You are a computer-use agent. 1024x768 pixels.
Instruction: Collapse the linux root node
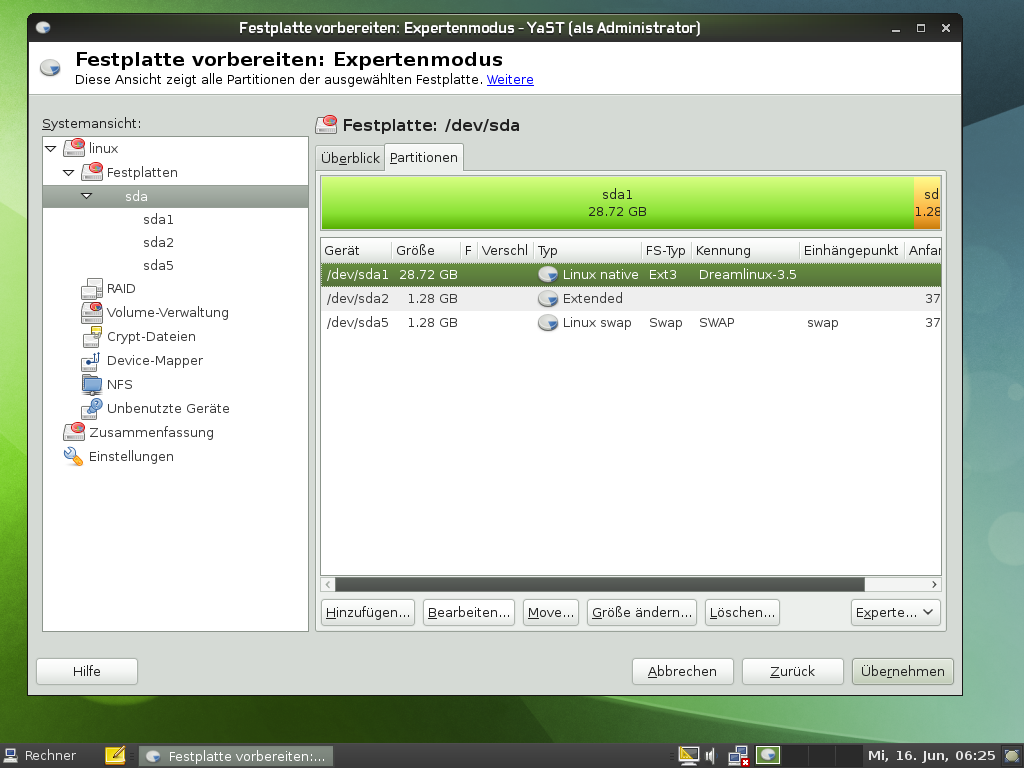[x=50, y=148]
